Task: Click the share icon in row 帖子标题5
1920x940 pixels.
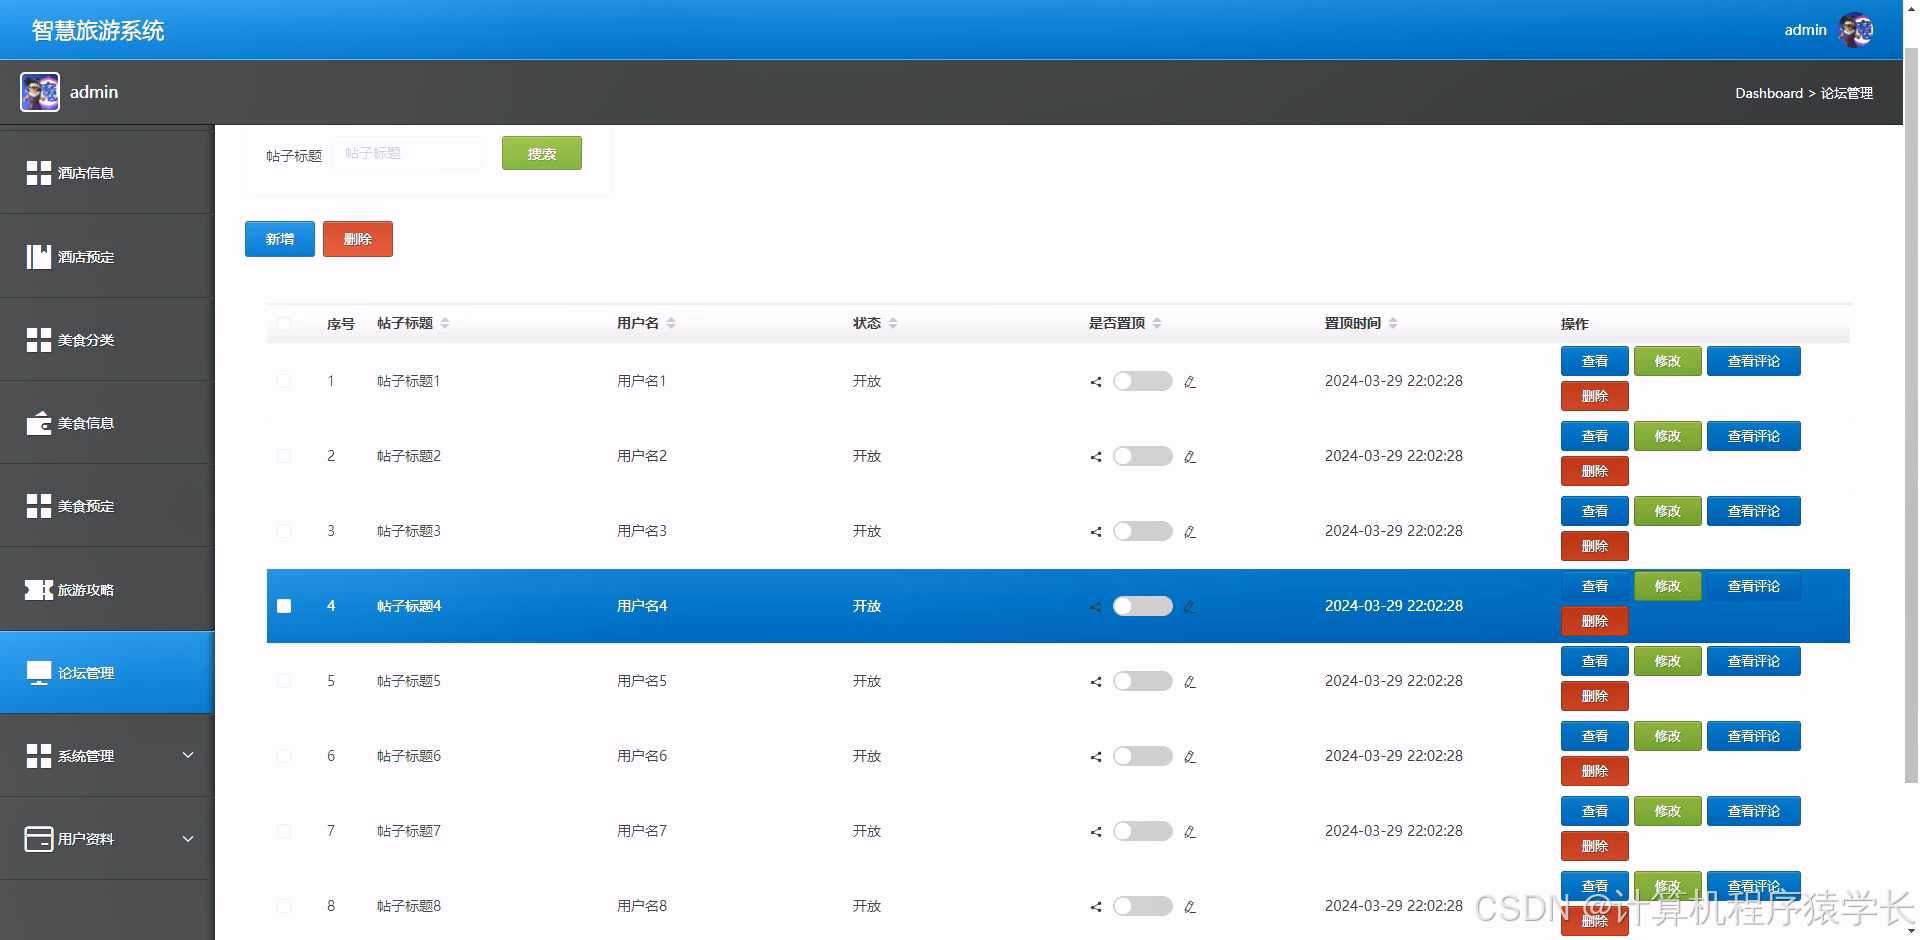Action: point(1096,682)
